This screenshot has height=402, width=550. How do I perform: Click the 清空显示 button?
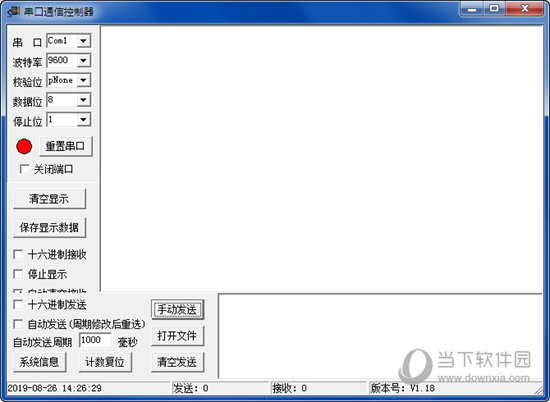[x=49, y=199]
